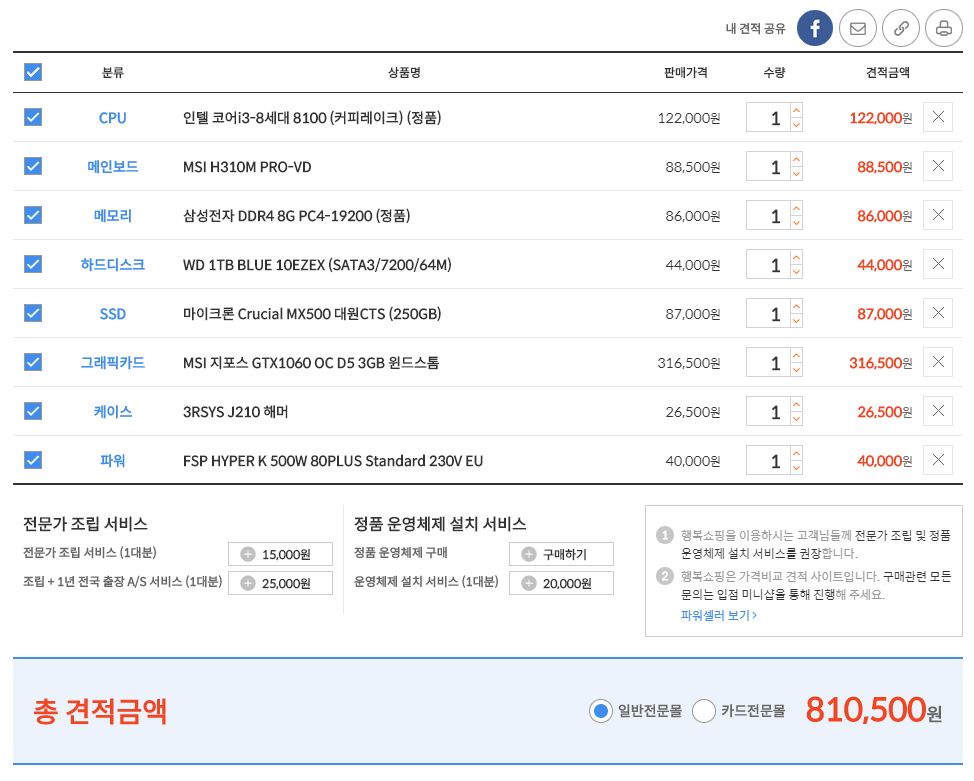Share the estimate by email icon

[x=858, y=28]
